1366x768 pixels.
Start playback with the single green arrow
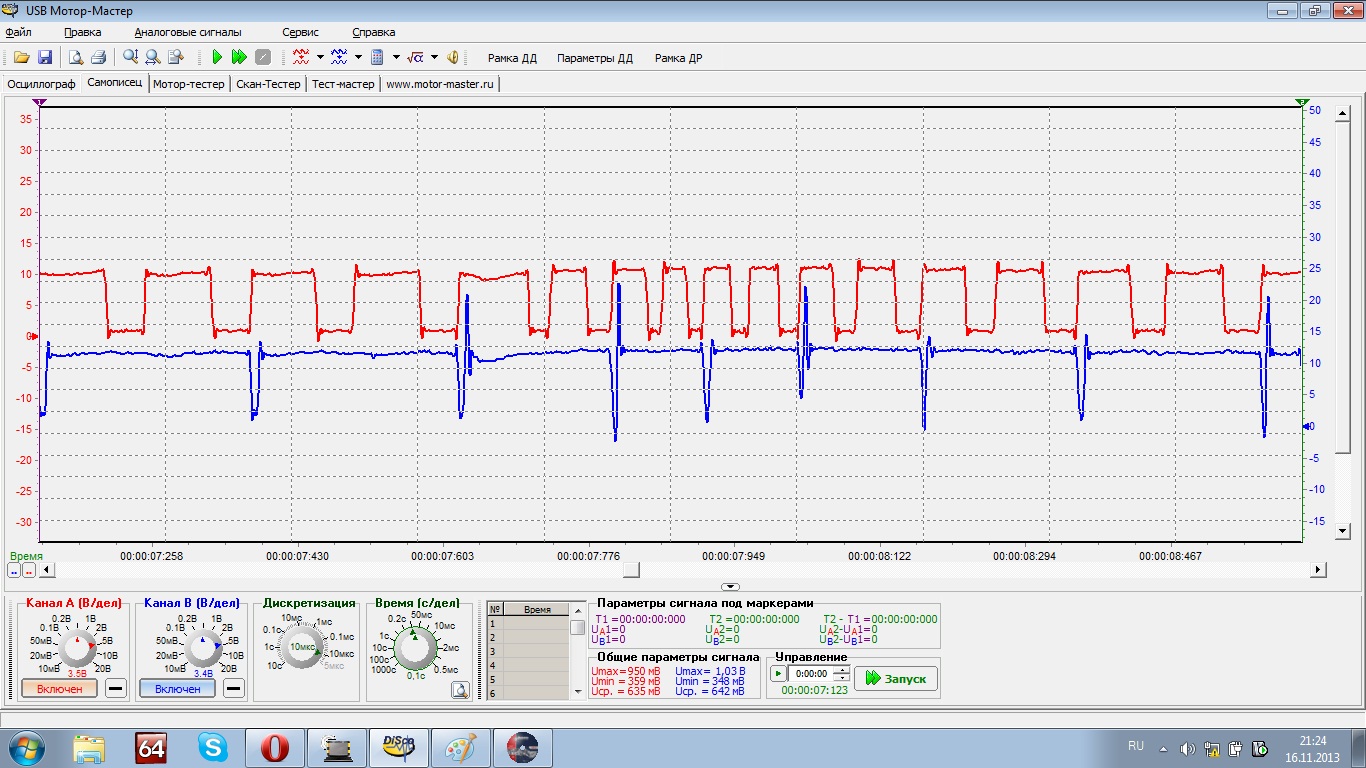(x=217, y=57)
